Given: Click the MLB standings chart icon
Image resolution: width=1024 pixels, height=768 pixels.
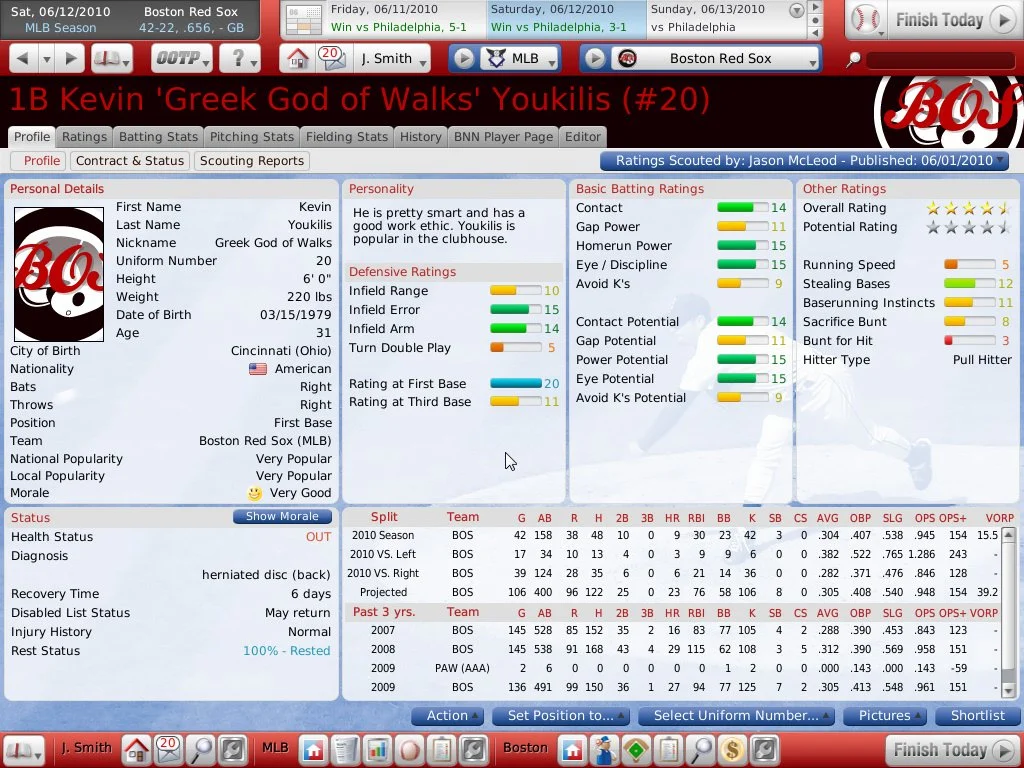Looking at the screenshot, I should [x=377, y=749].
